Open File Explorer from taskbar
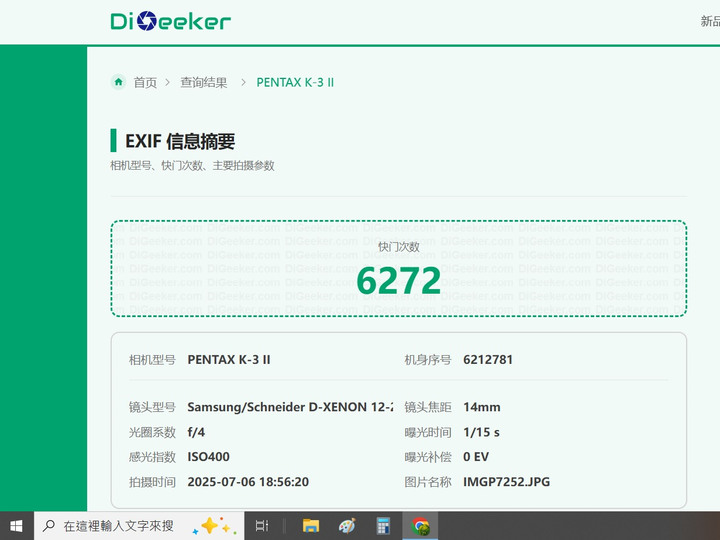720x540 pixels. pyautogui.click(x=311, y=526)
